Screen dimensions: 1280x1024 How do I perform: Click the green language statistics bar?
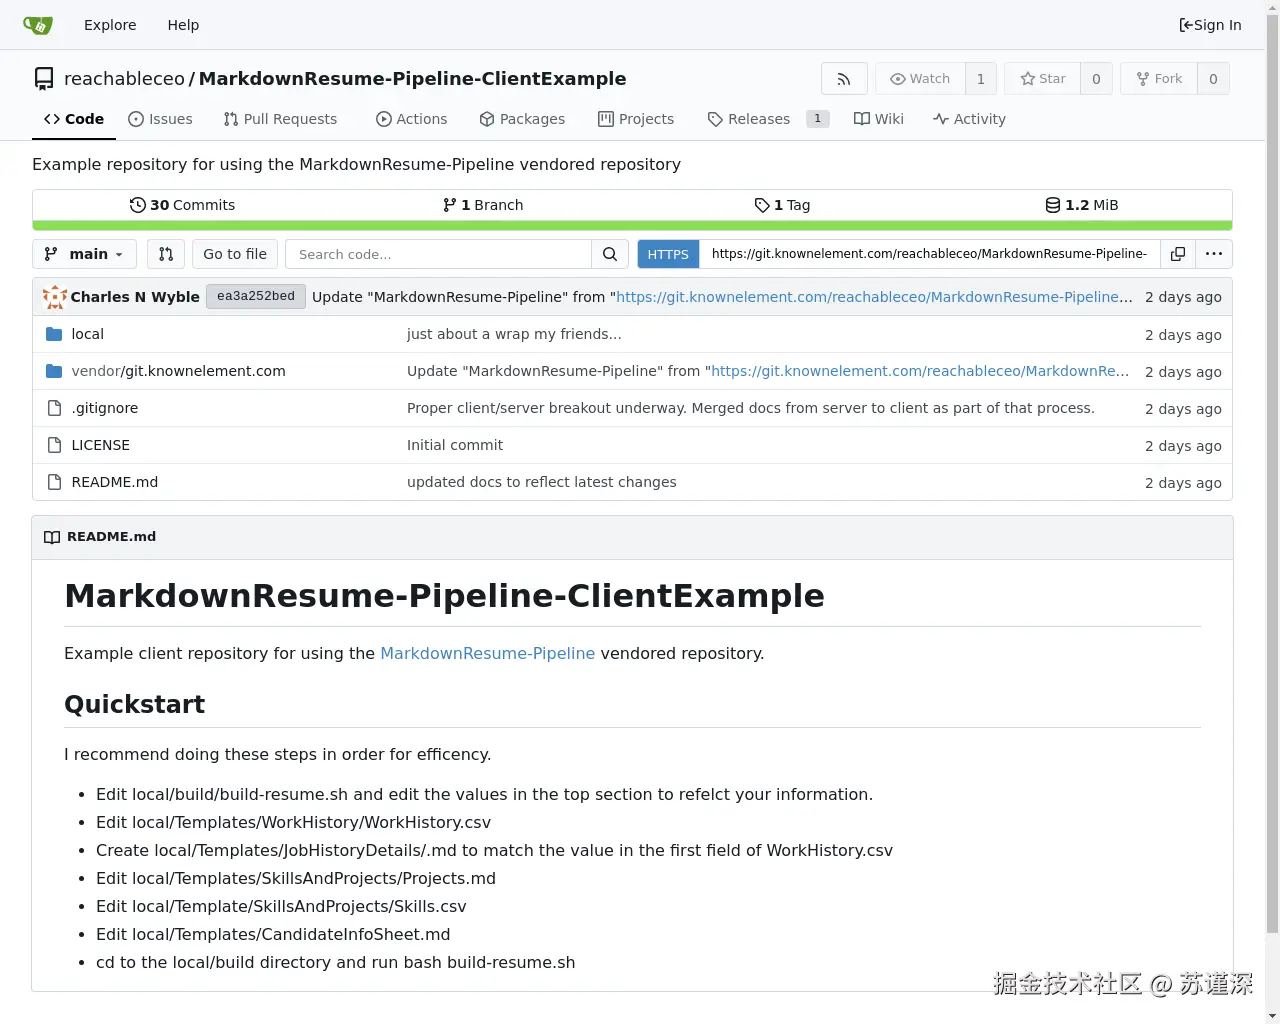[632, 226]
